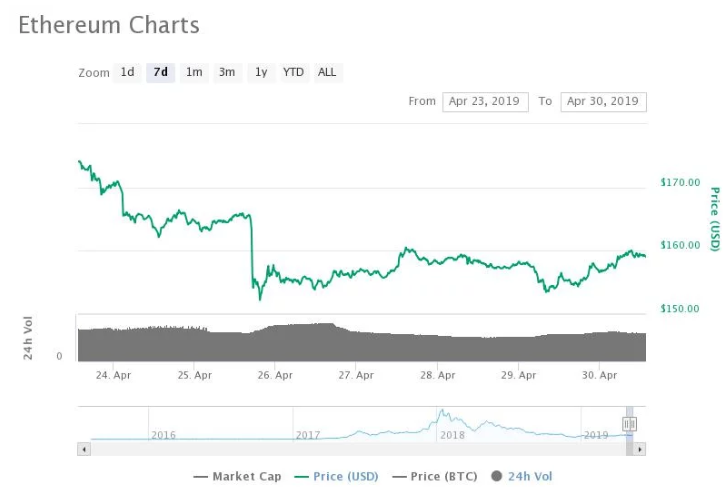Viewport: 723px width, 487px height.
Task: Click the navigator scroll left arrow
Action: 83,449
